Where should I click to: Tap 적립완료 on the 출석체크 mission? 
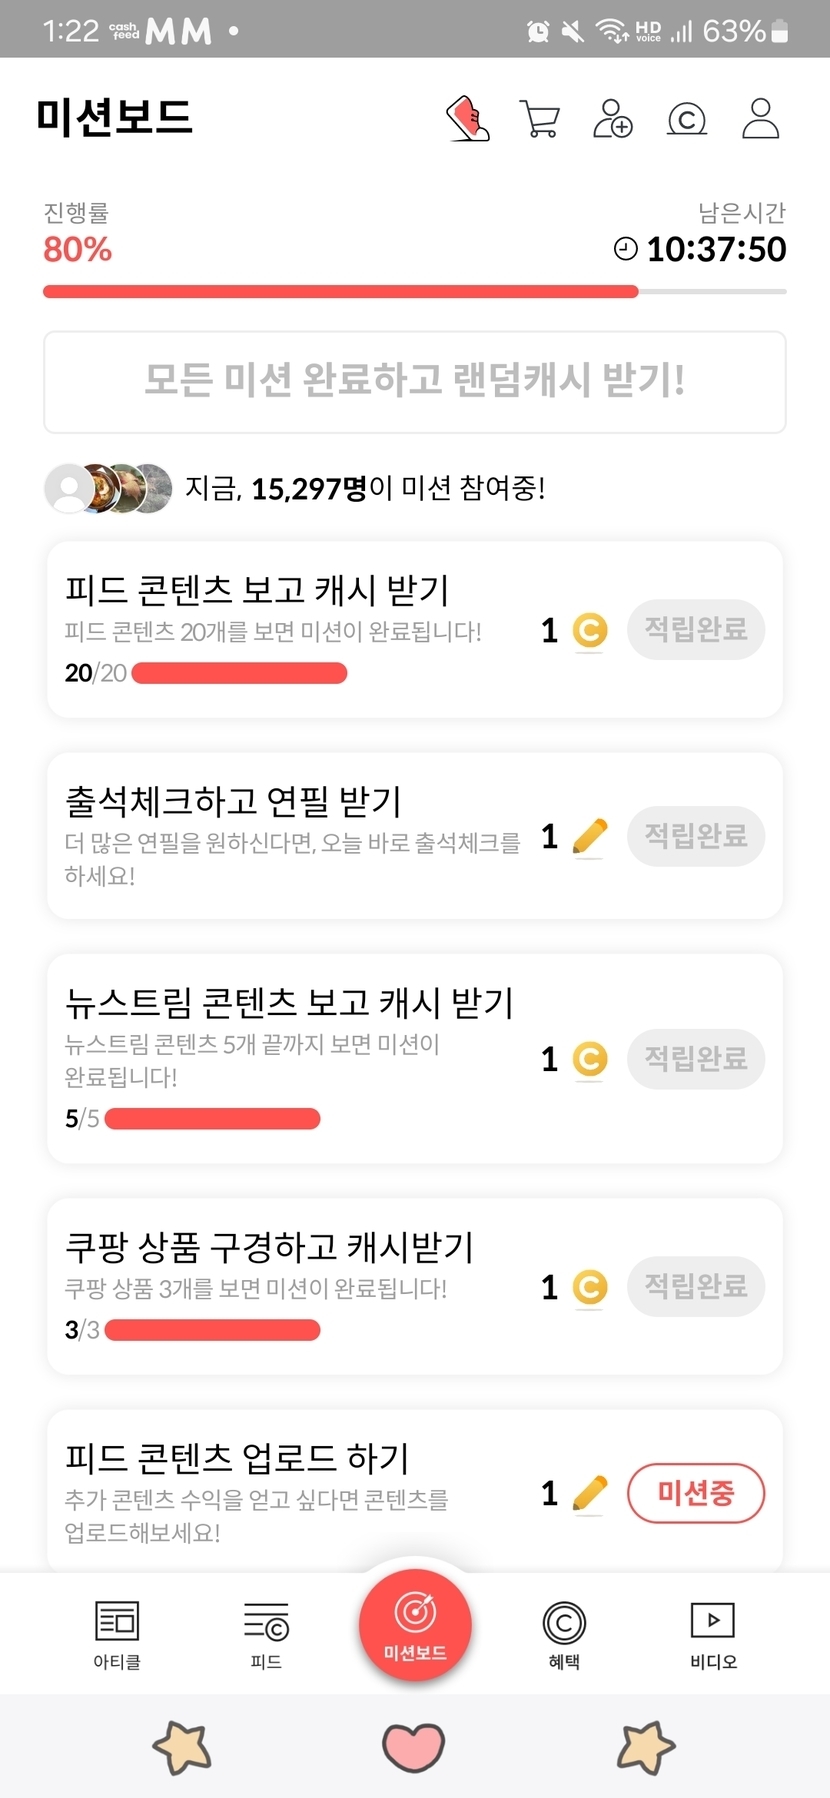[x=695, y=836]
